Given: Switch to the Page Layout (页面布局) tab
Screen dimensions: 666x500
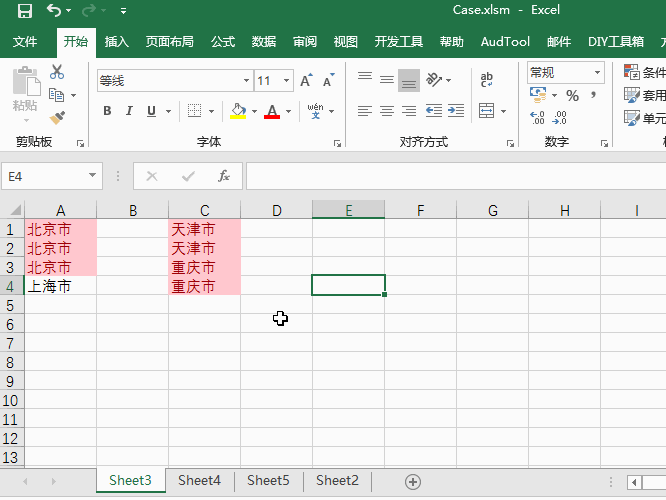Looking at the screenshot, I should coord(169,42).
